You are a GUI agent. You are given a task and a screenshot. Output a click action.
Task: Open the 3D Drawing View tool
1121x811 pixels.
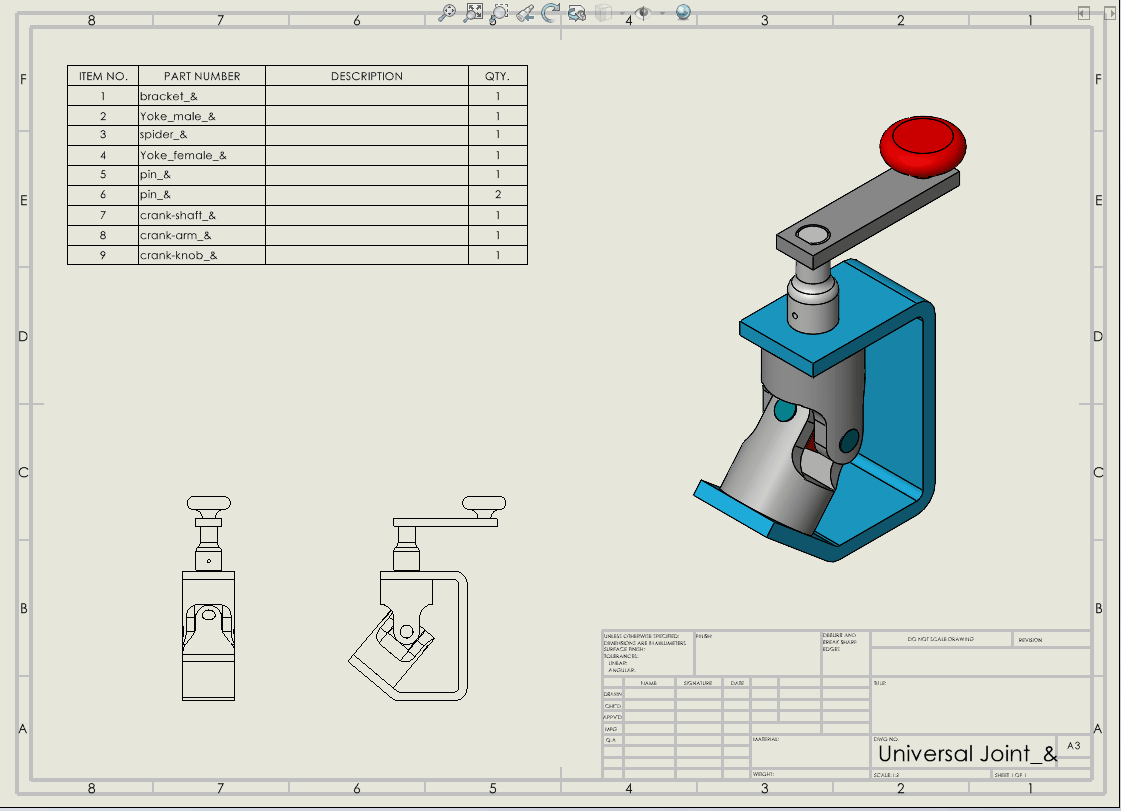(x=577, y=12)
